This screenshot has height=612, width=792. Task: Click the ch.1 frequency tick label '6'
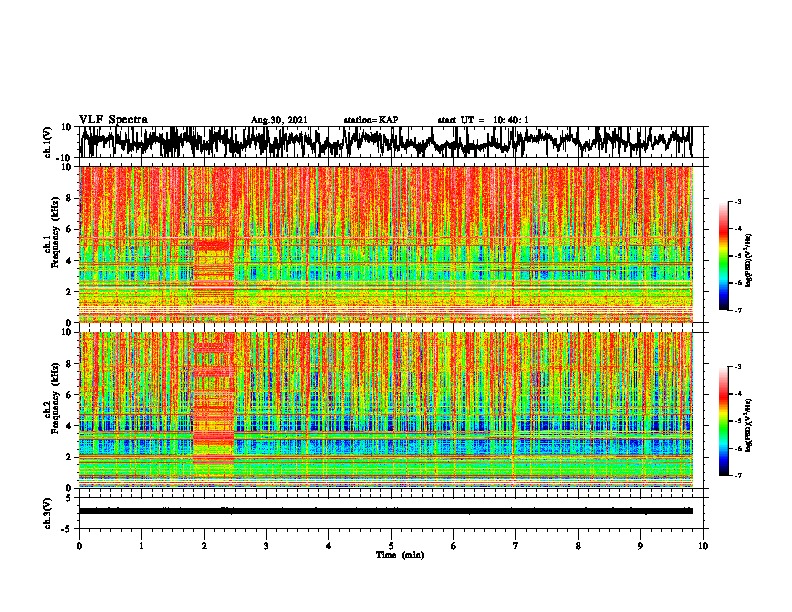tap(69, 230)
